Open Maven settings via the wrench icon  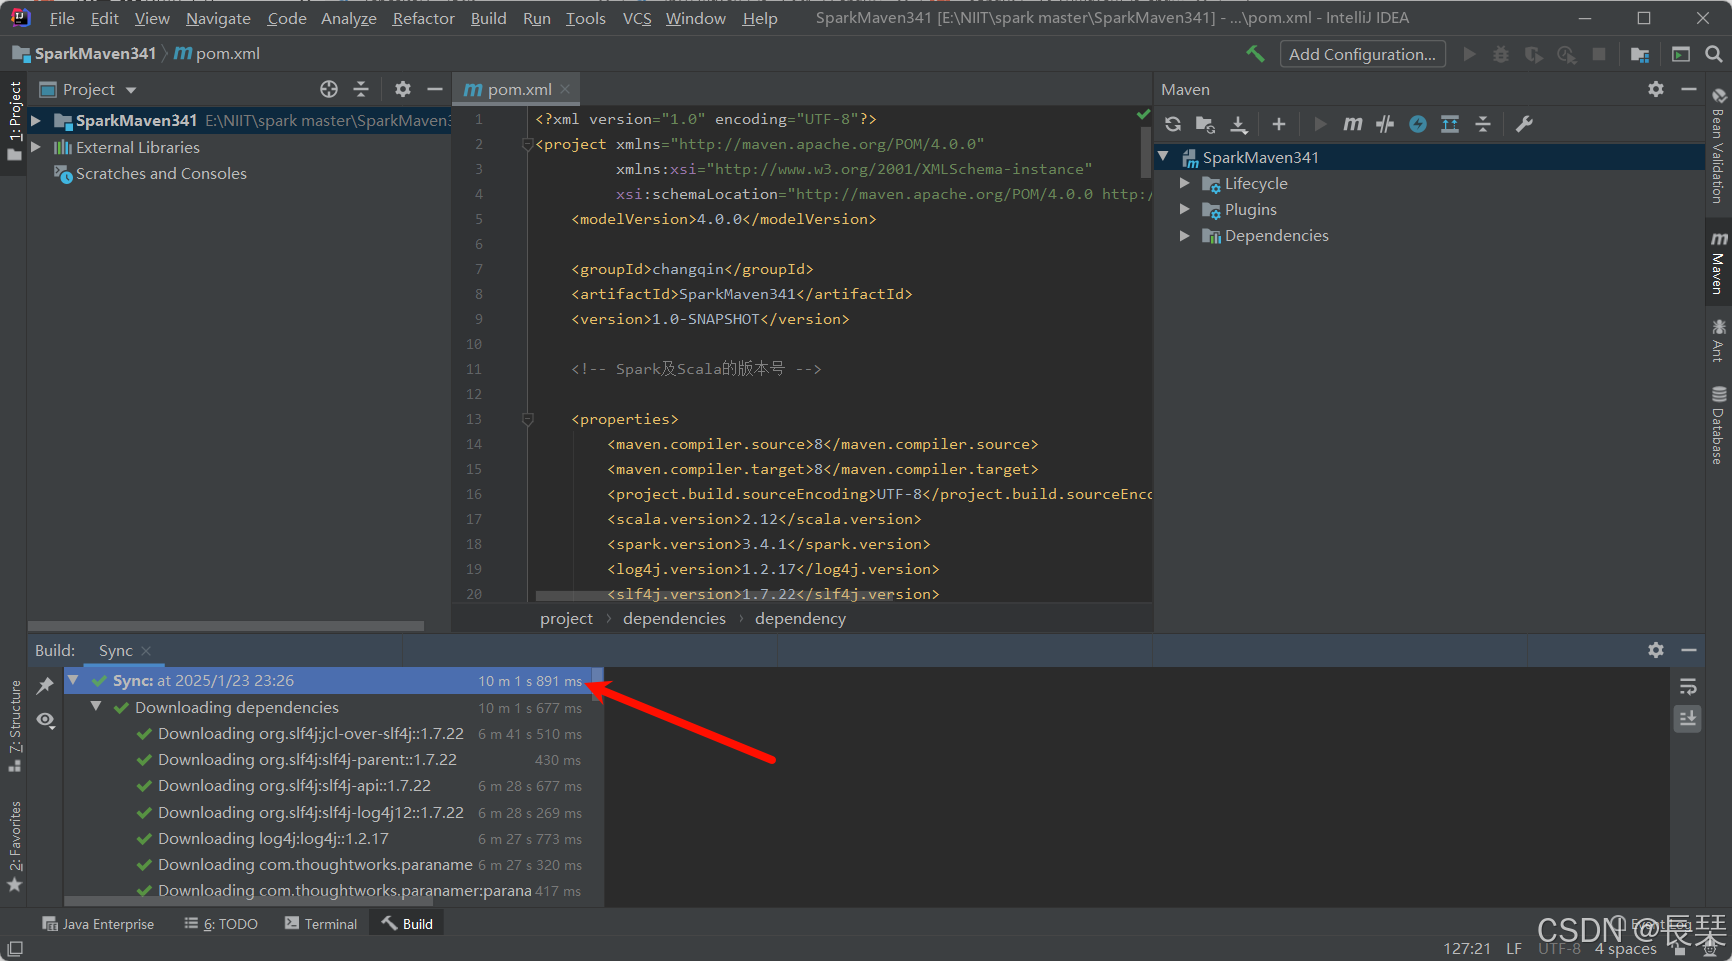click(1524, 124)
